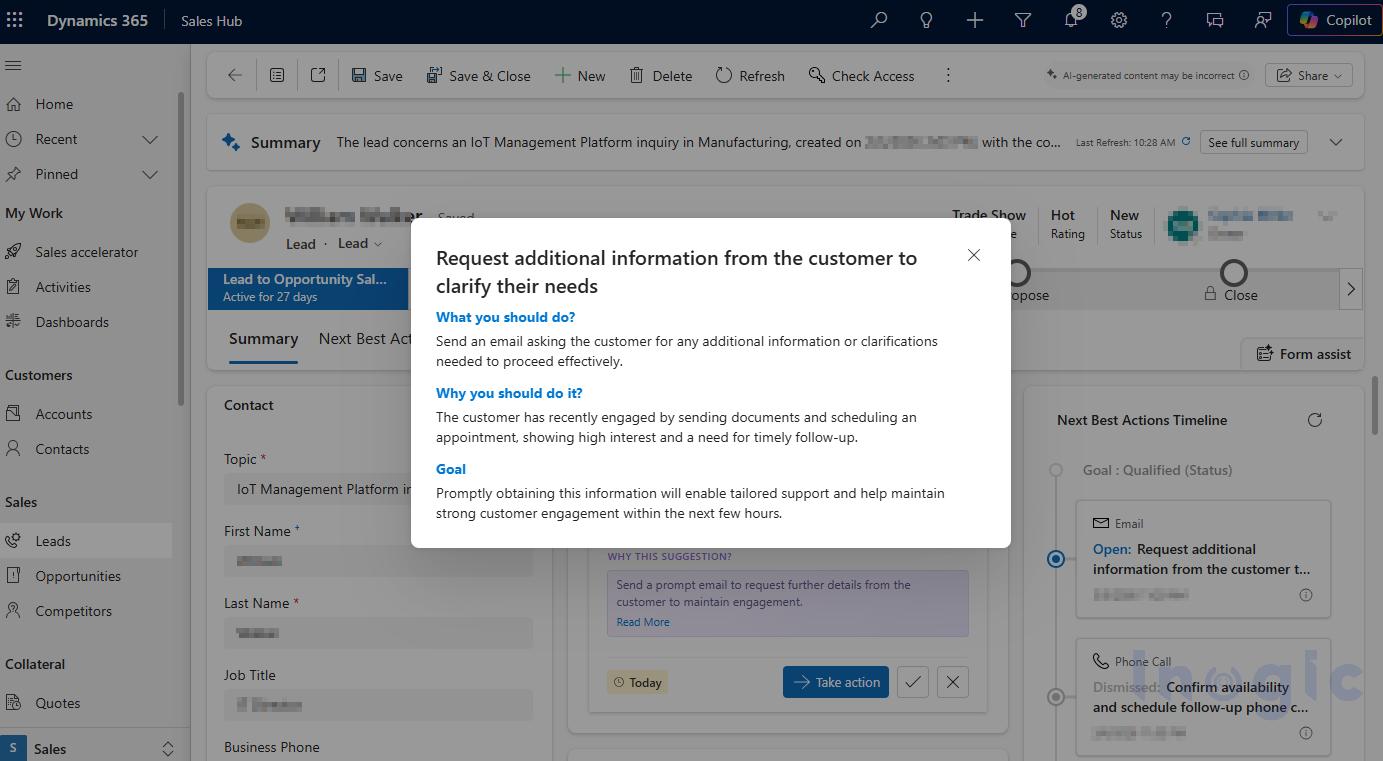Screen dimensions: 1383x761
Task: Open the filter icon in the top bar
Action: point(1022,19)
